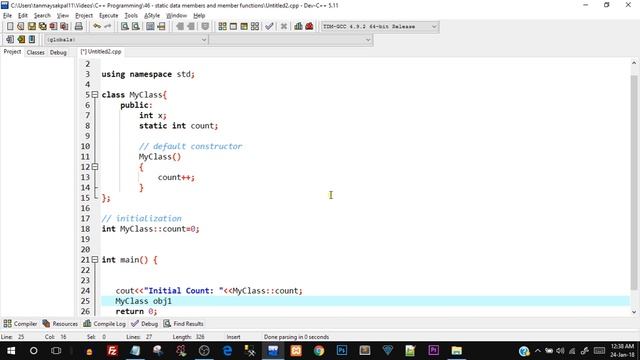The image size is (640, 360).
Task: Click the Close All files toolbar icon
Action: tap(64, 27)
